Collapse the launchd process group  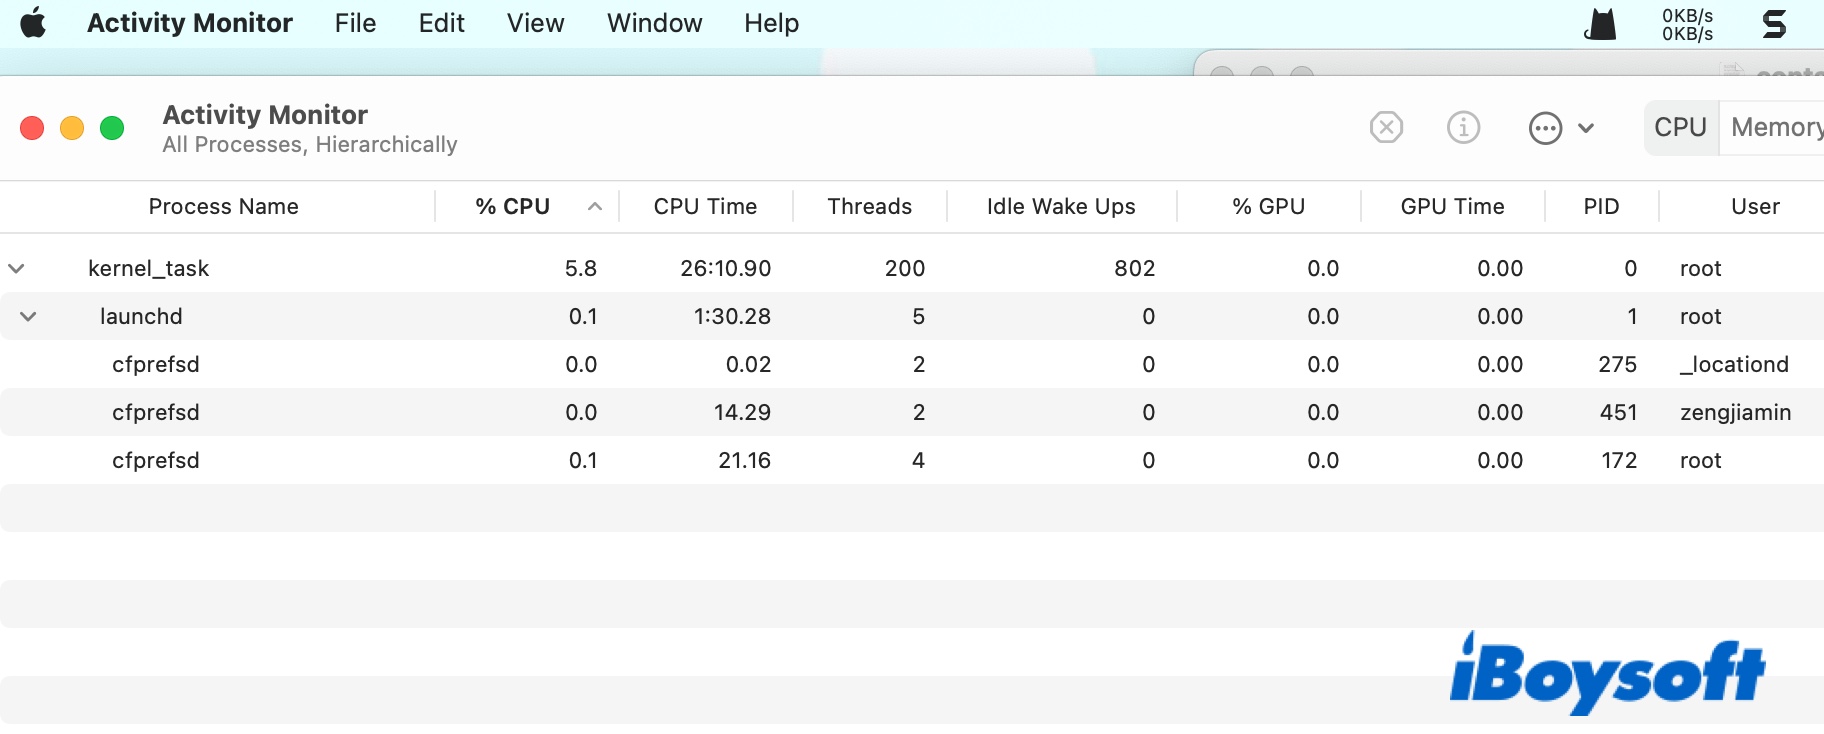(29, 317)
